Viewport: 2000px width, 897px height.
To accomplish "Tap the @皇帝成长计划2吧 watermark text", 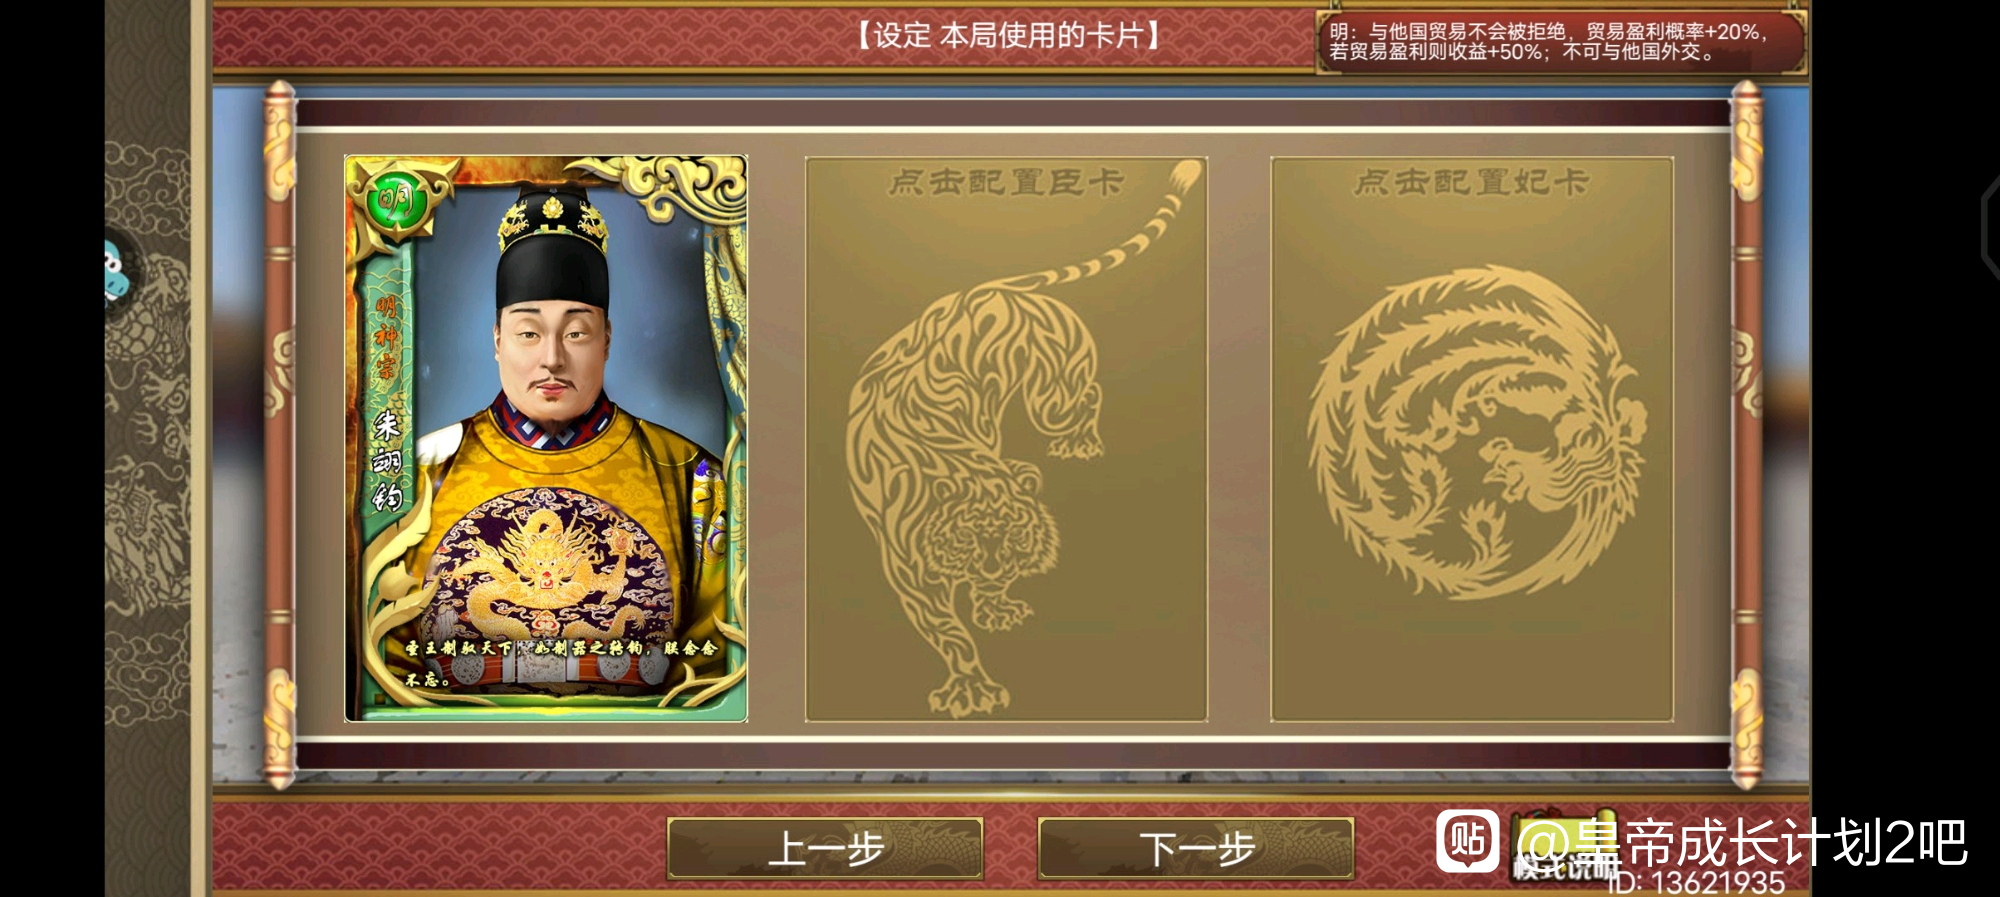I will [1742, 842].
